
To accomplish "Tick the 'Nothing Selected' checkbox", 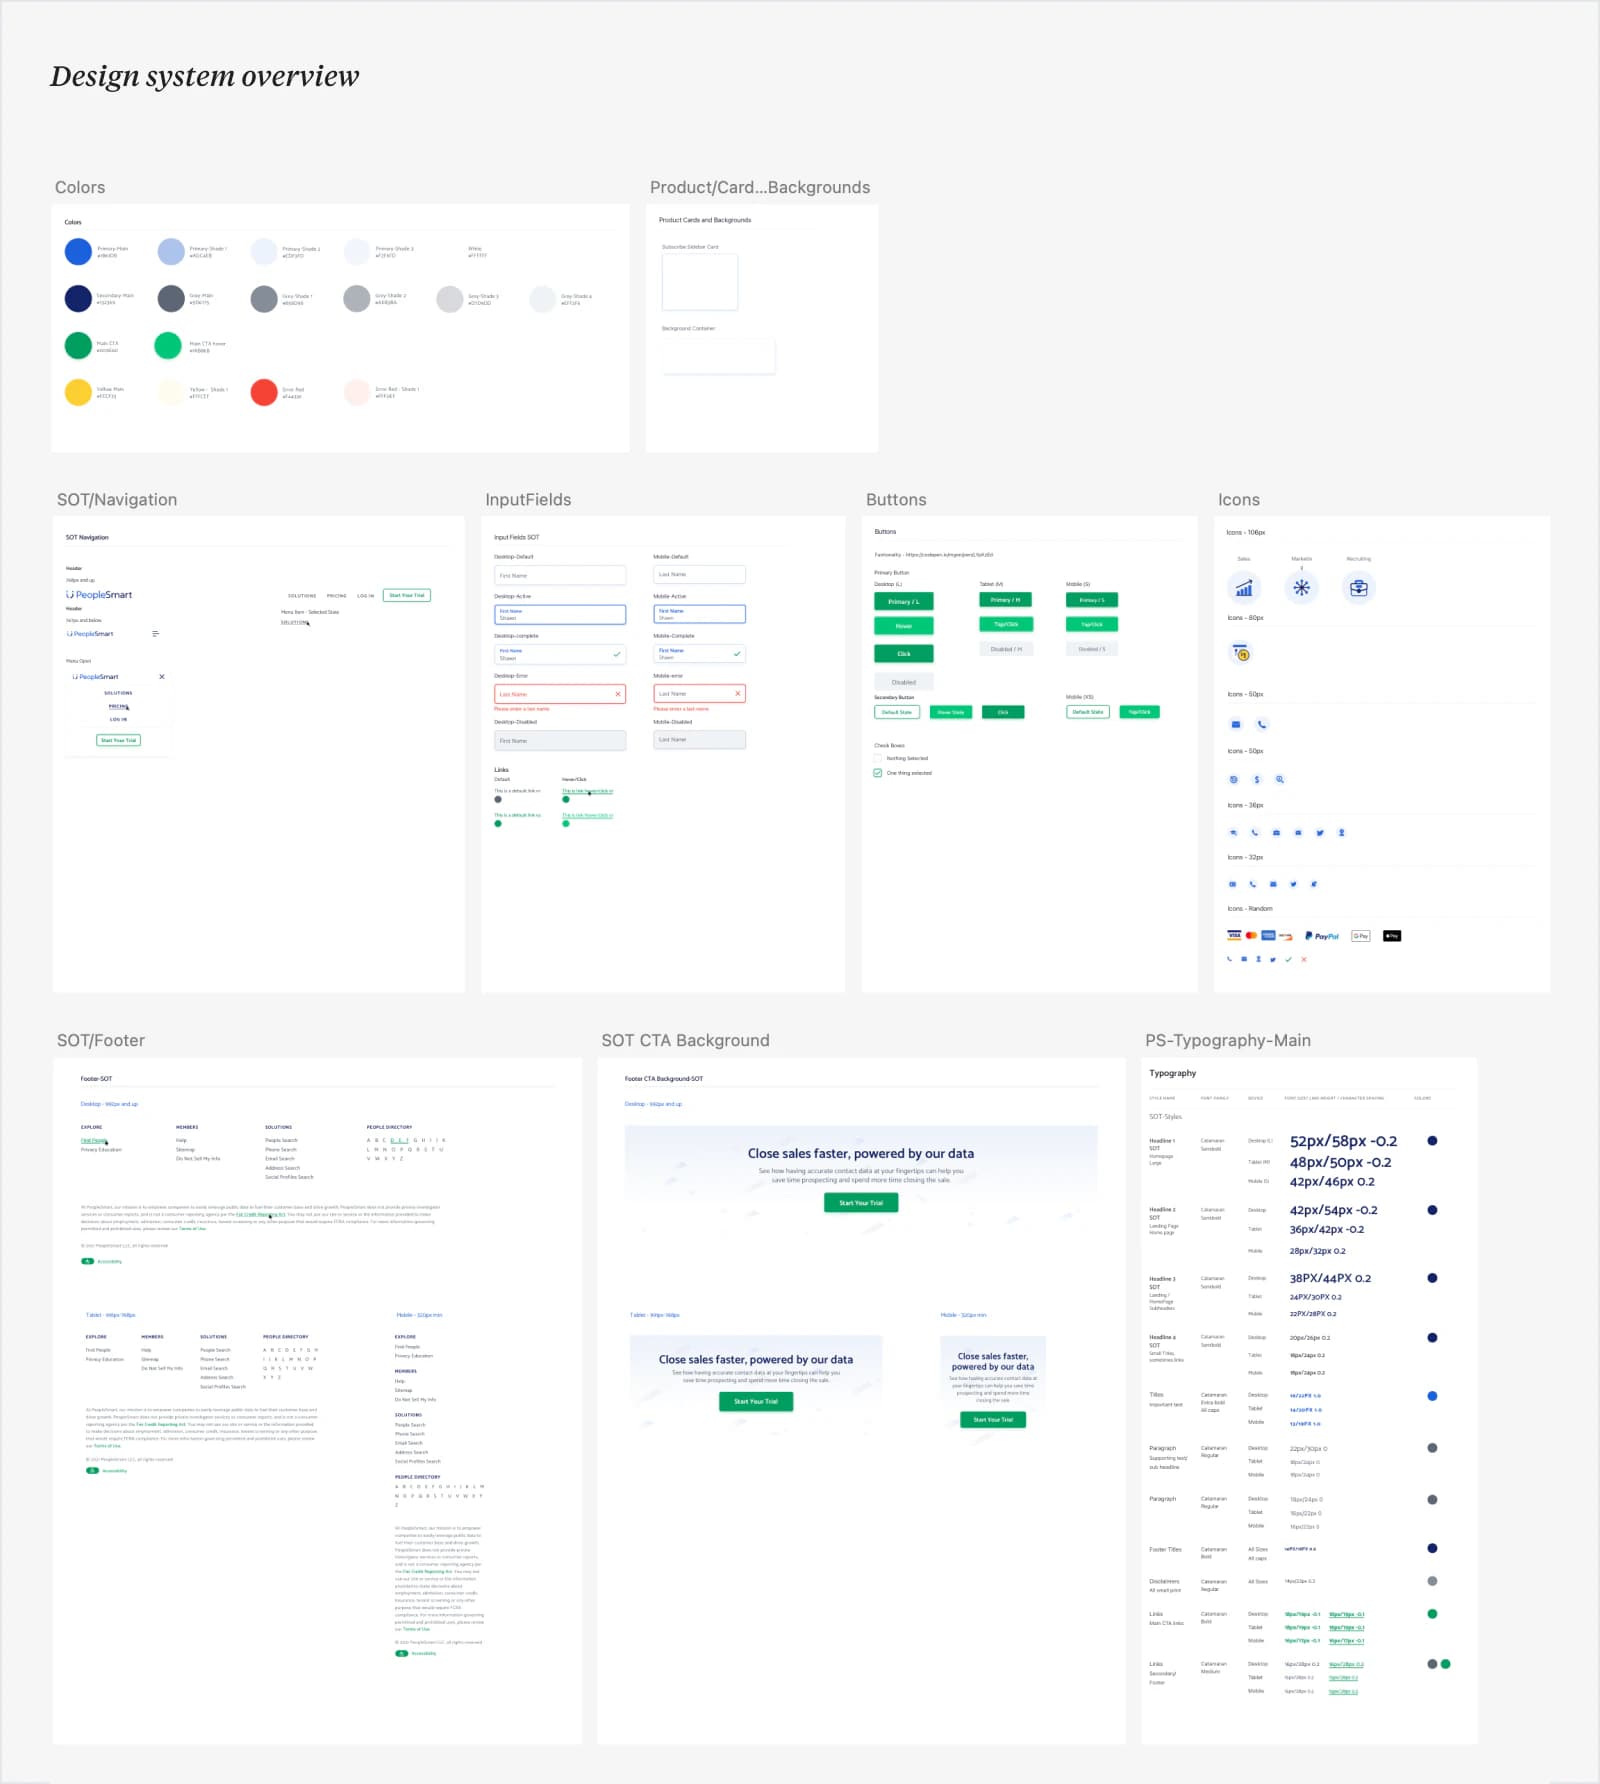I will 878,758.
